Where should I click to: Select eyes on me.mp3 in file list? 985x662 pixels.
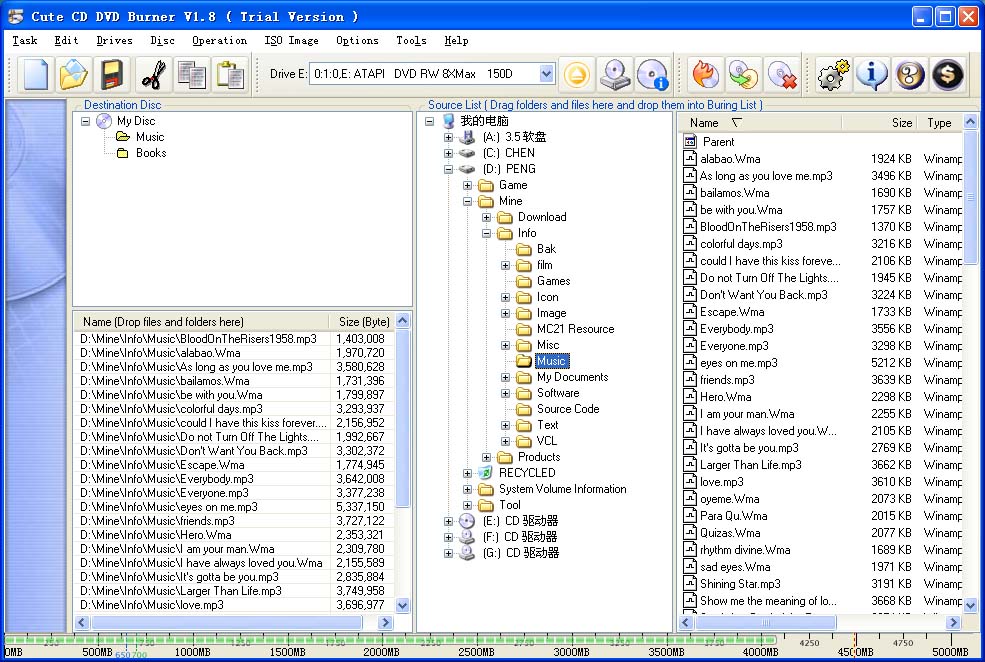point(739,363)
